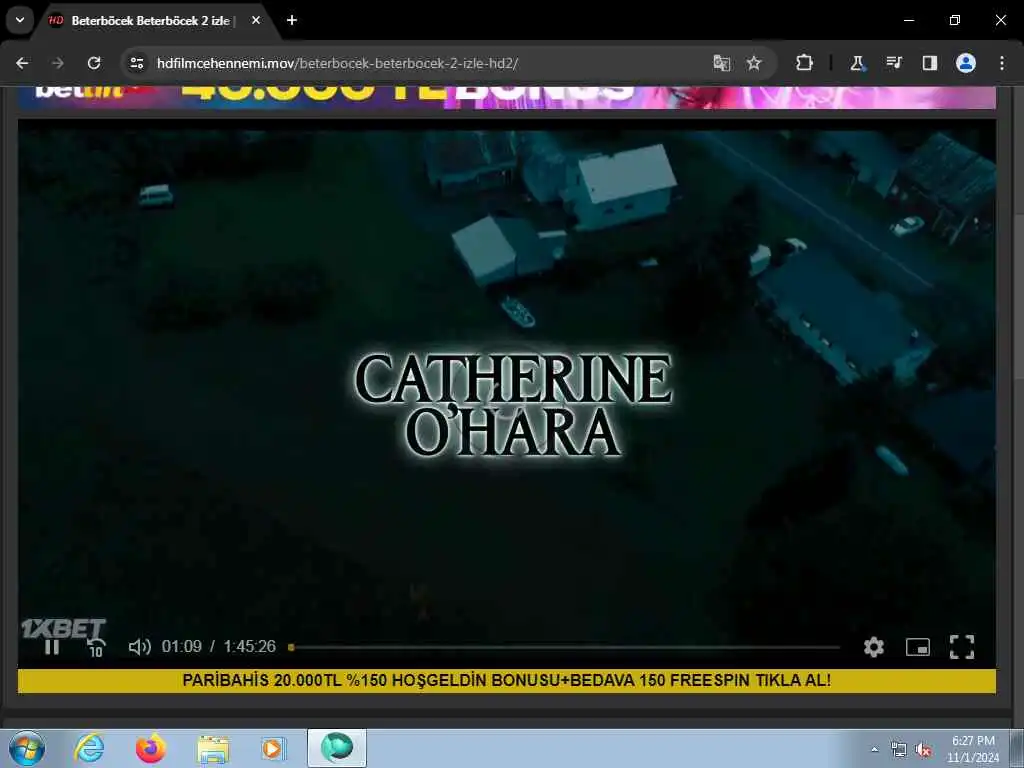Viewport: 1024px width, 768px height.
Task: Go back to previous page
Action: (22, 63)
